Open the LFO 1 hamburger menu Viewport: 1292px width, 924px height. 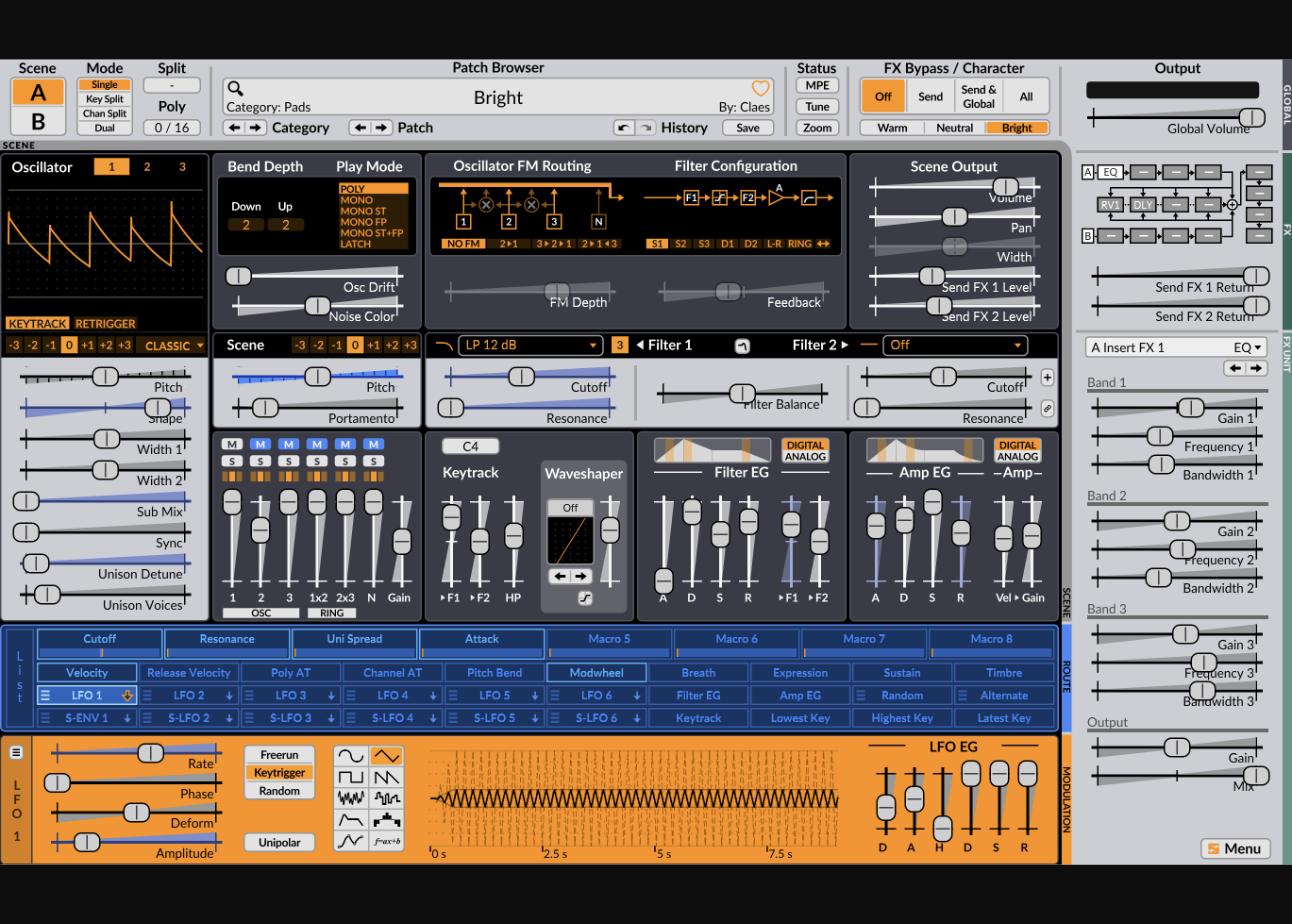coord(16,753)
